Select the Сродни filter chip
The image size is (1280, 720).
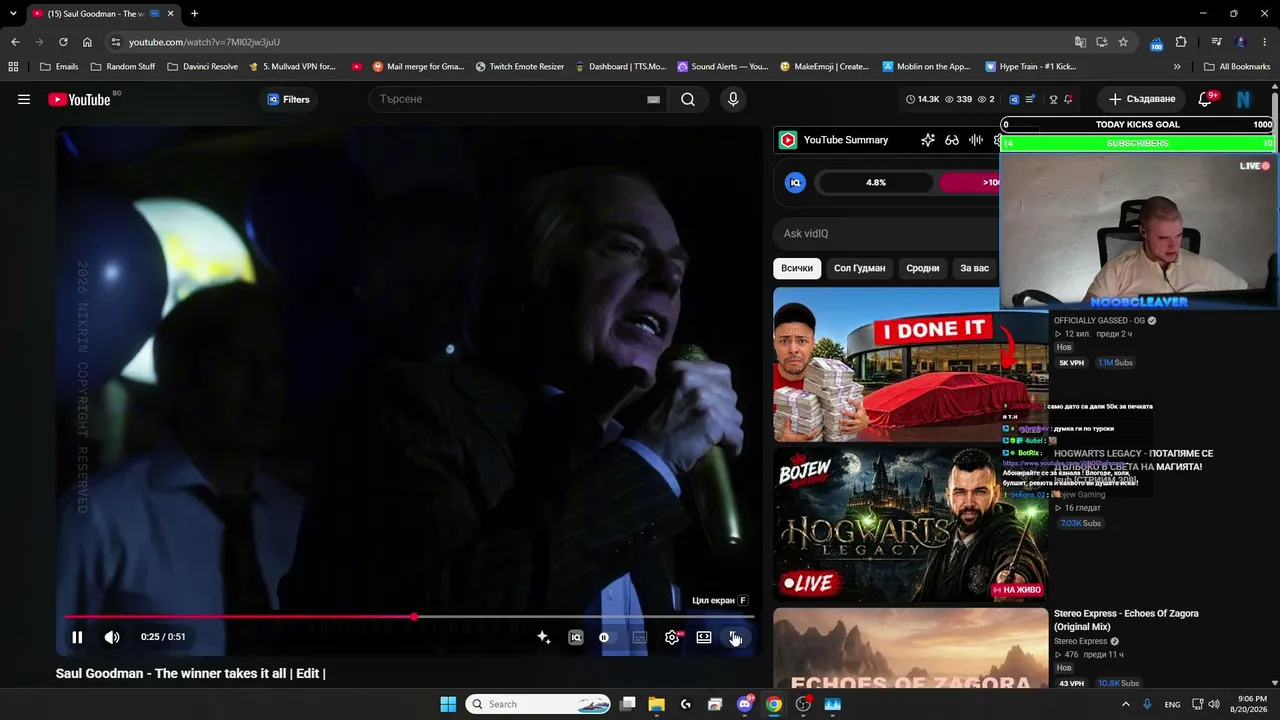pos(923,268)
